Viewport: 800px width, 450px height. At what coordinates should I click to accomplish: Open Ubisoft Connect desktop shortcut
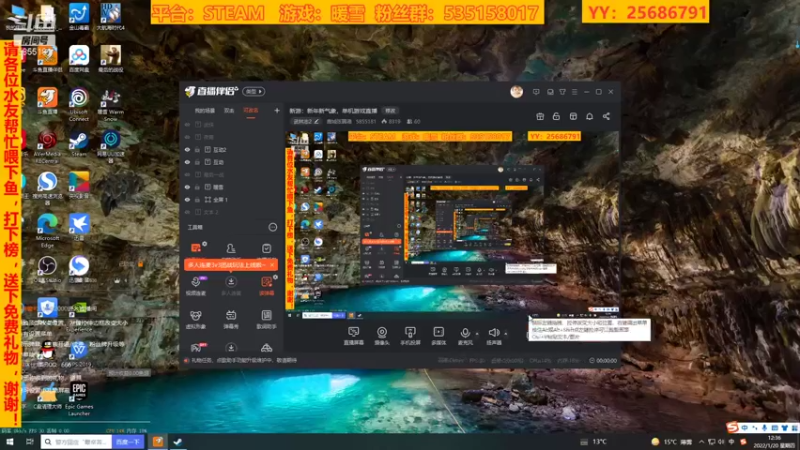click(79, 104)
